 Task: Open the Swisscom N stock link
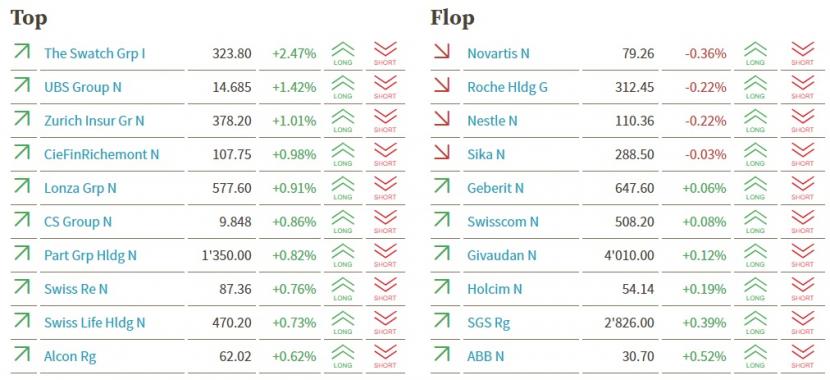pos(503,221)
